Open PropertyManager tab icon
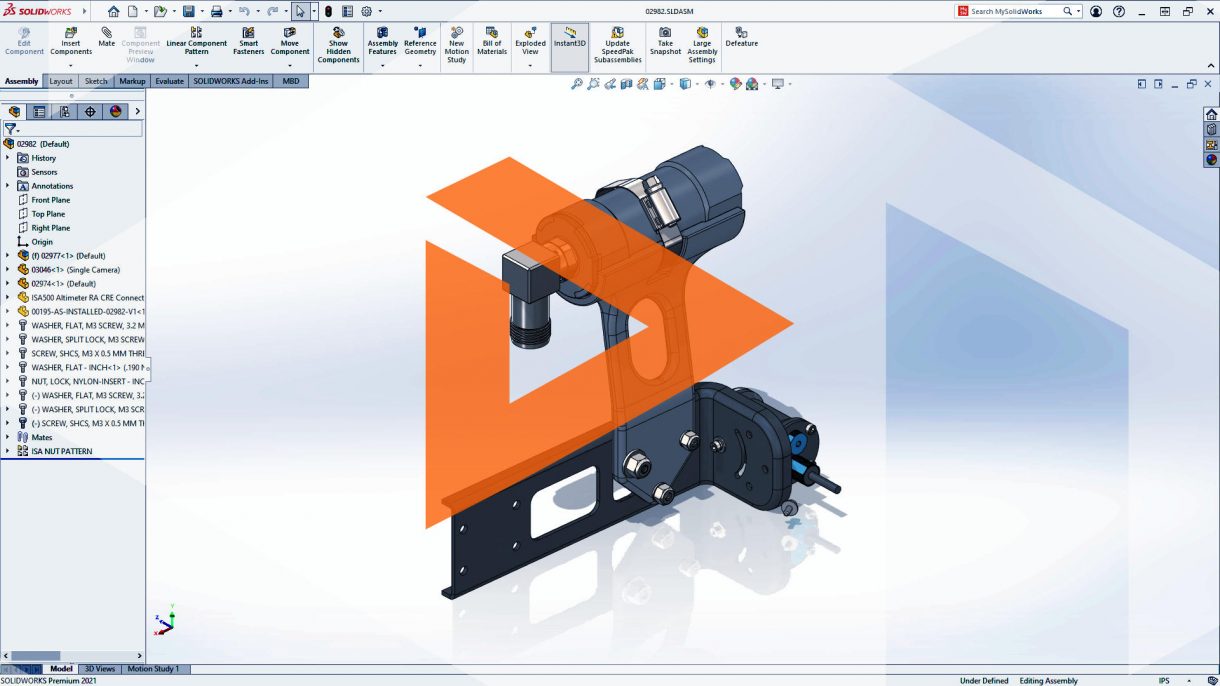 point(39,111)
